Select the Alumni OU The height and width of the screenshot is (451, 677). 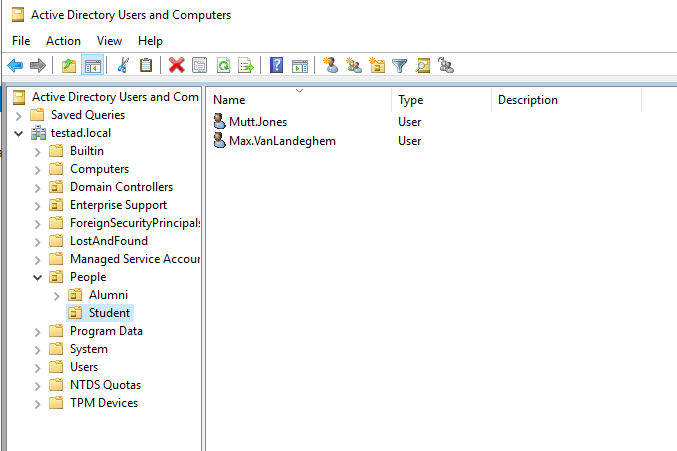(108, 295)
